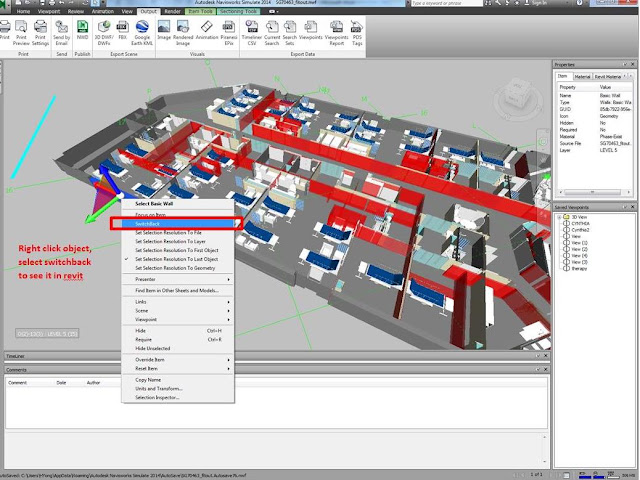Export PDS Tags

pos(357,33)
